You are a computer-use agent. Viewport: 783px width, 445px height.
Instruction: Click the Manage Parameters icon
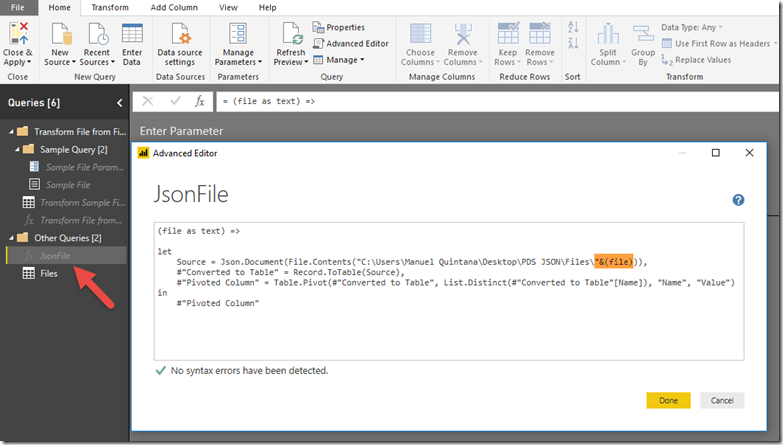[x=238, y=34]
